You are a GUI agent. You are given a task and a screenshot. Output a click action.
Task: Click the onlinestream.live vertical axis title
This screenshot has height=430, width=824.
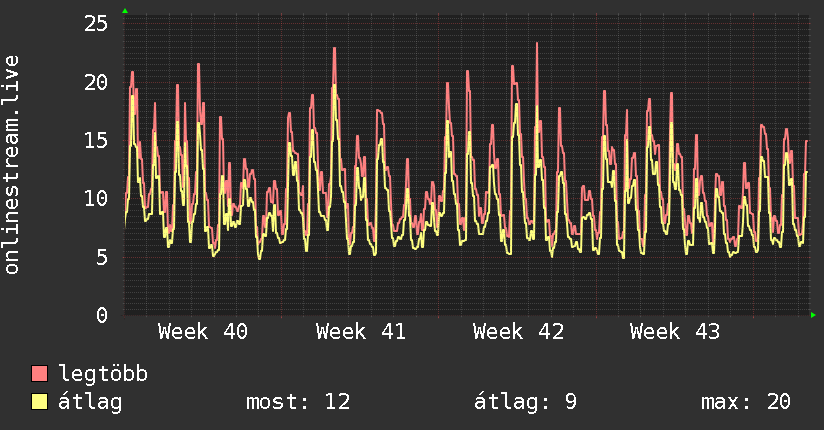12,165
